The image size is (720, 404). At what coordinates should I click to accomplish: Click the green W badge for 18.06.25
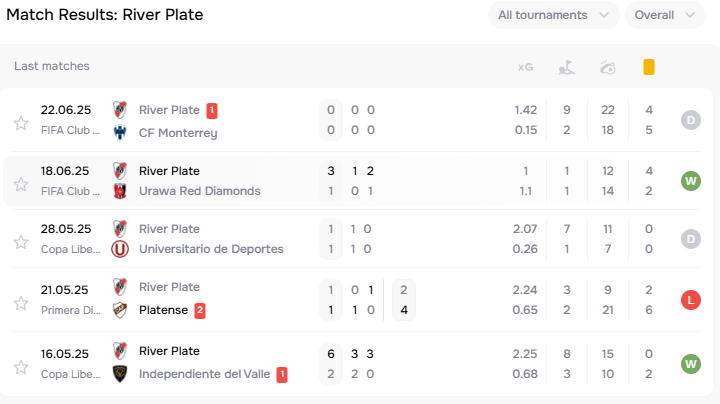691,181
